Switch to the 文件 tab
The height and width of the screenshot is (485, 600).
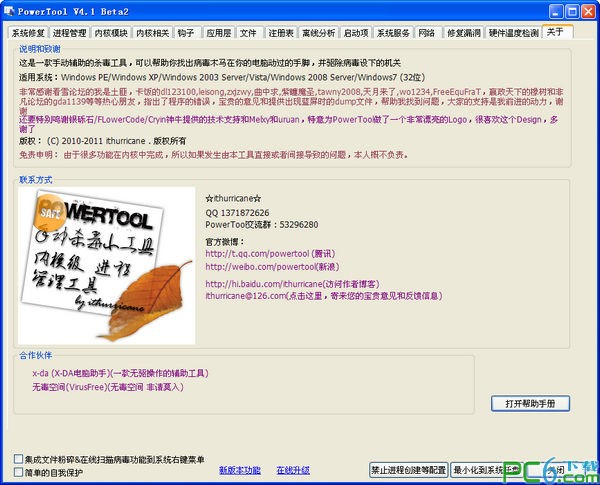[x=248, y=33]
